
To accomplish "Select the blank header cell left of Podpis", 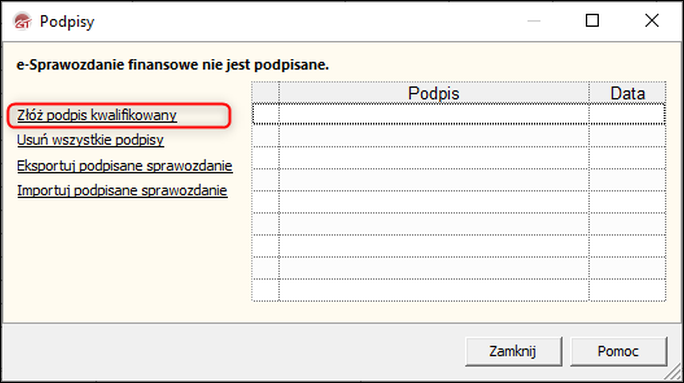I will click(x=265, y=93).
